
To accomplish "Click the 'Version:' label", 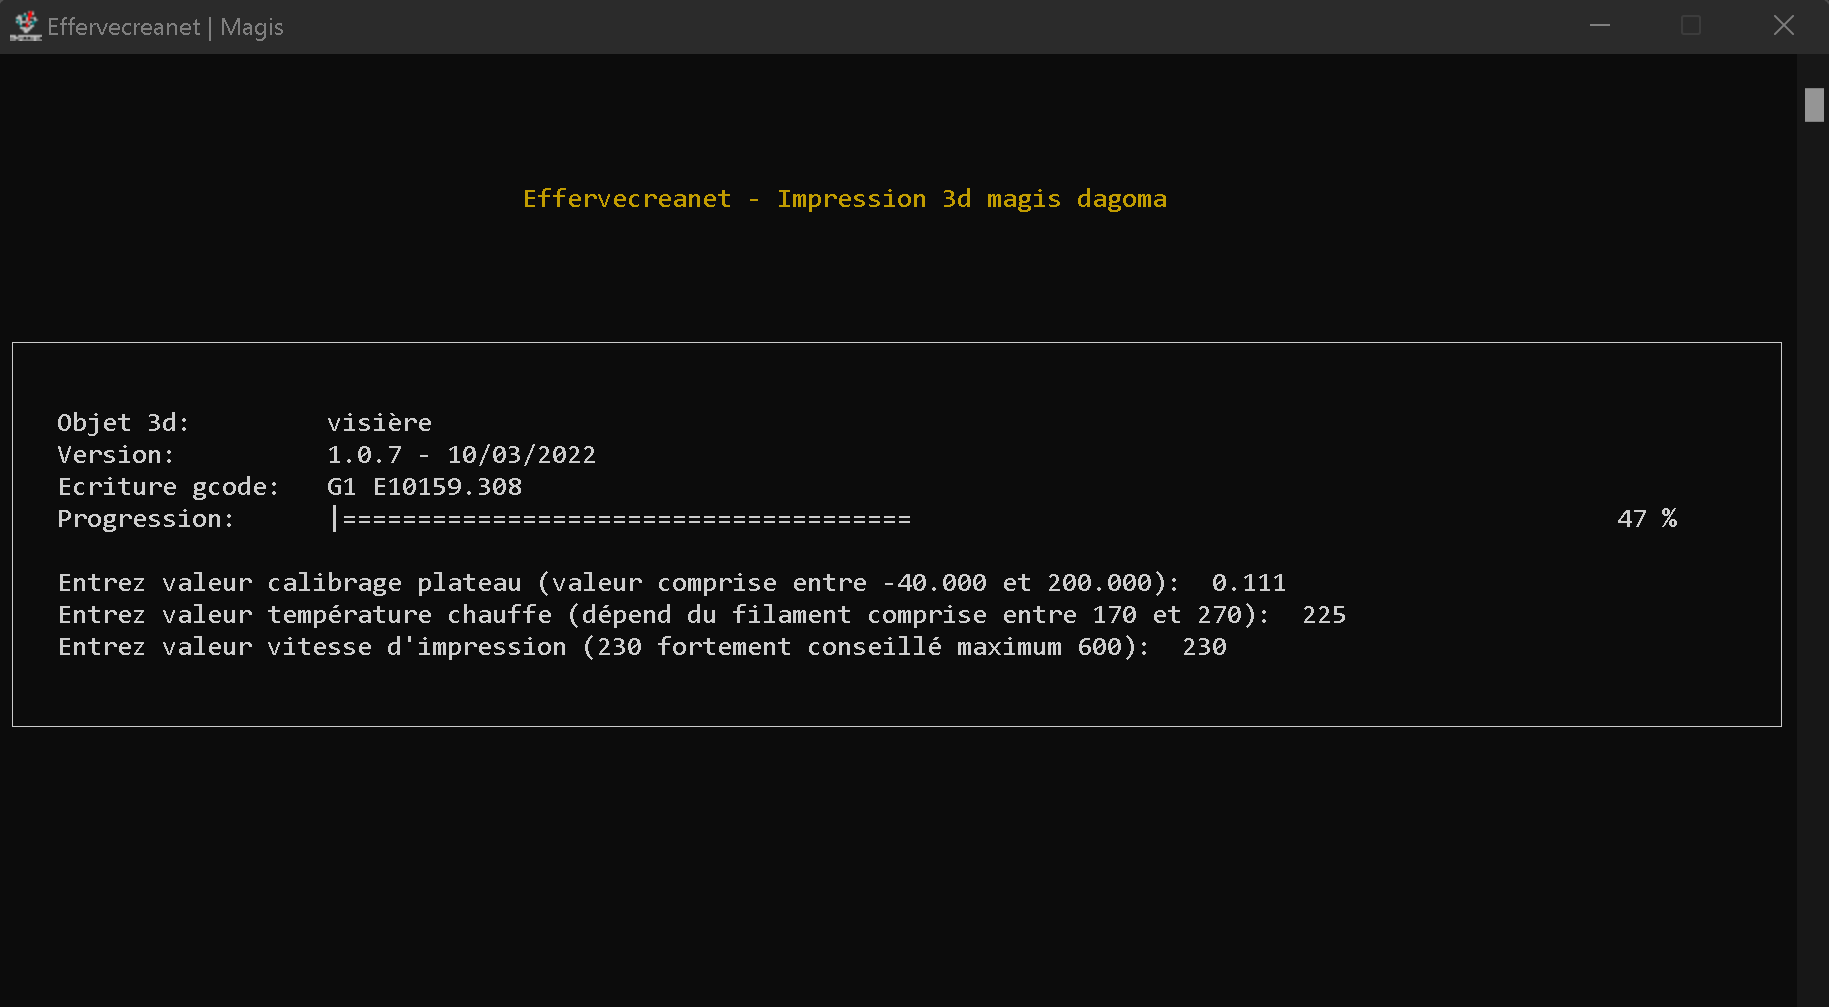I will 116,455.
